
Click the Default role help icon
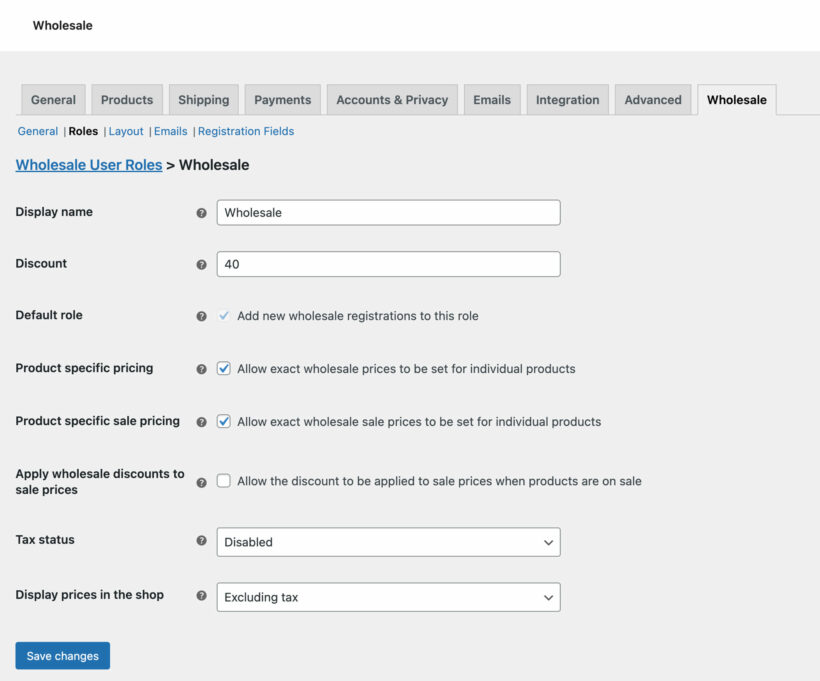[201, 315]
